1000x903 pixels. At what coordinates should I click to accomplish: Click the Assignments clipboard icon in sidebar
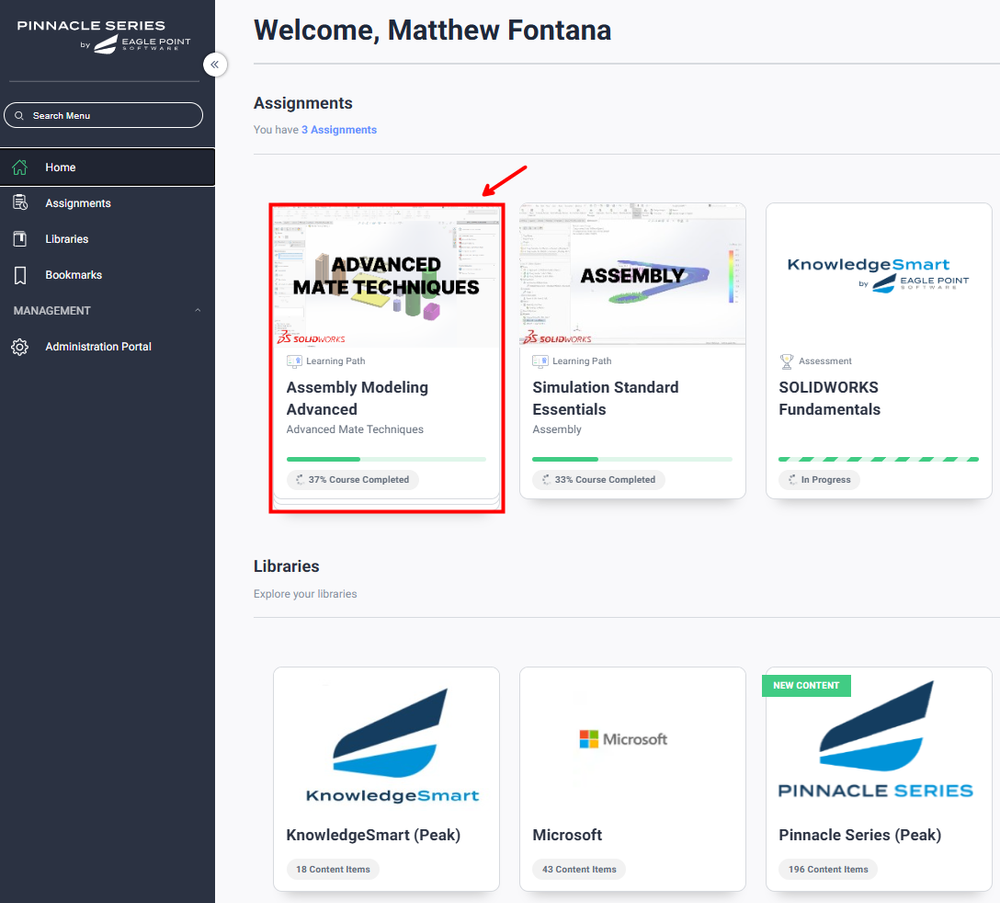[x=20, y=203]
